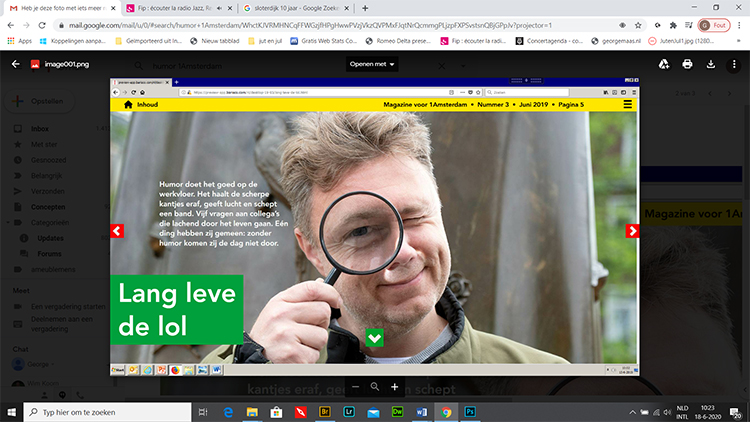Image resolution: width=750 pixels, height=422 pixels.
Task: Open 'Romeo Delta prese...' bookmark
Action: coord(398,41)
